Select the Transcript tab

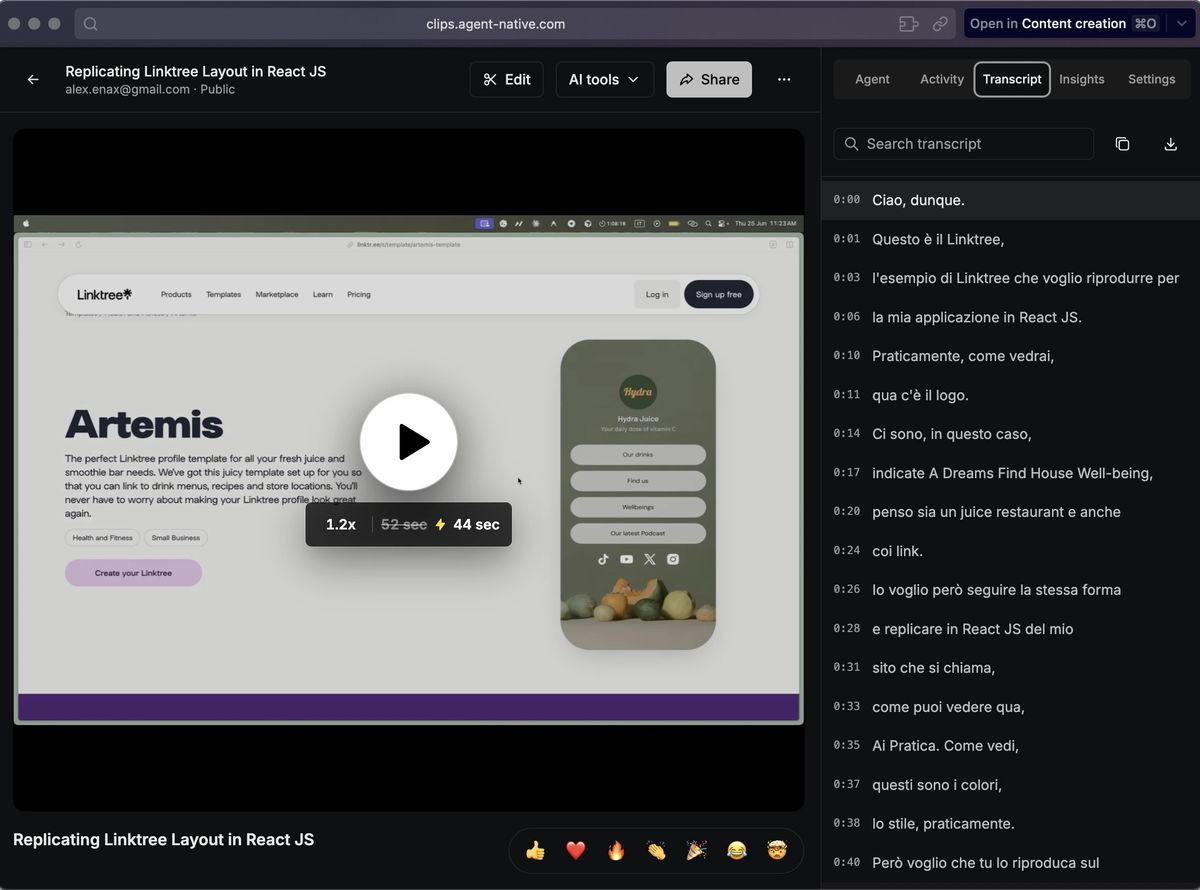click(x=1012, y=79)
